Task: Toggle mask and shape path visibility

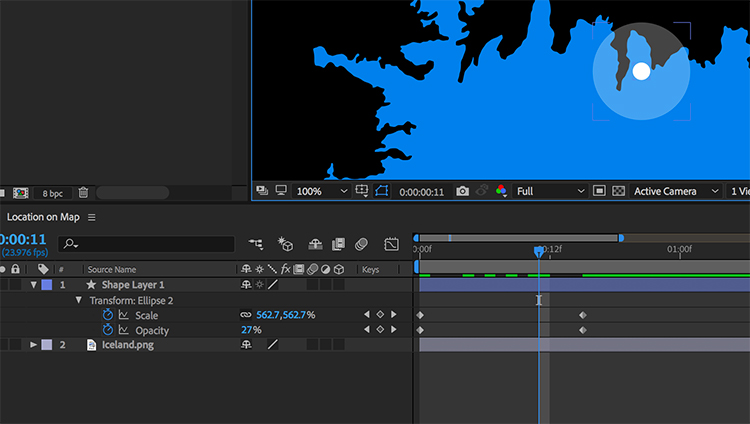Action: coord(382,191)
